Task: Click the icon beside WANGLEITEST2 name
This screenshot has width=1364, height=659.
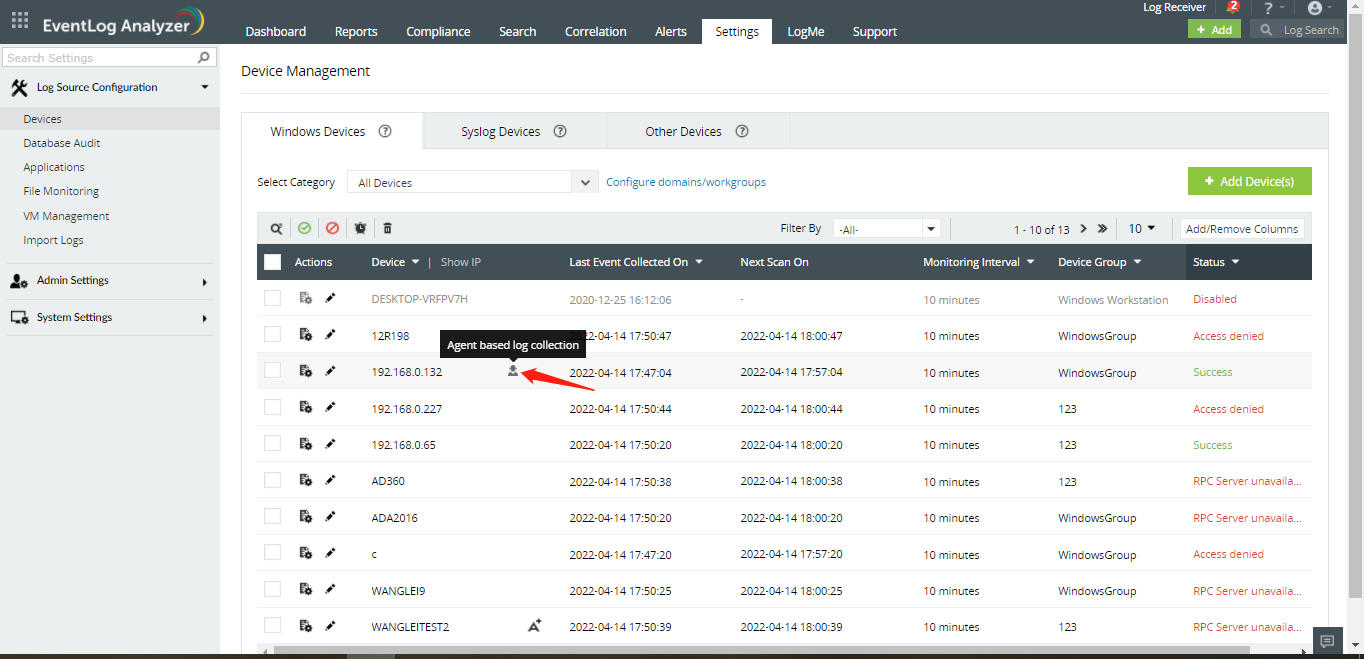Action: click(x=534, y=626)
